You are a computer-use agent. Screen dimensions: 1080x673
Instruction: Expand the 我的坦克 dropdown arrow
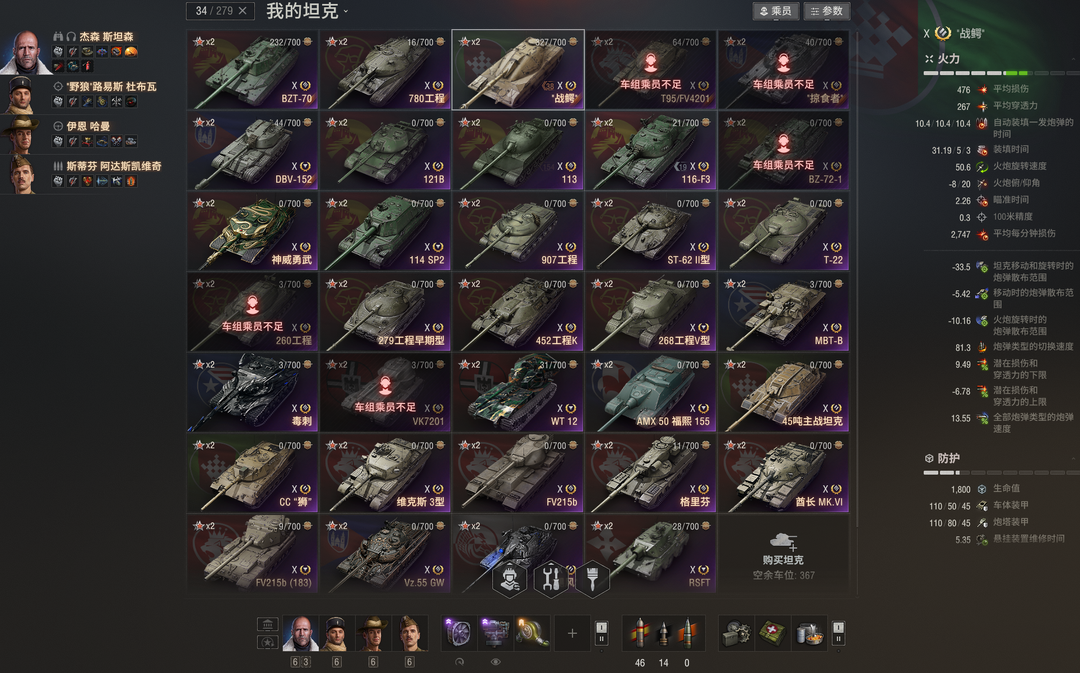click(x=346, y=11)
